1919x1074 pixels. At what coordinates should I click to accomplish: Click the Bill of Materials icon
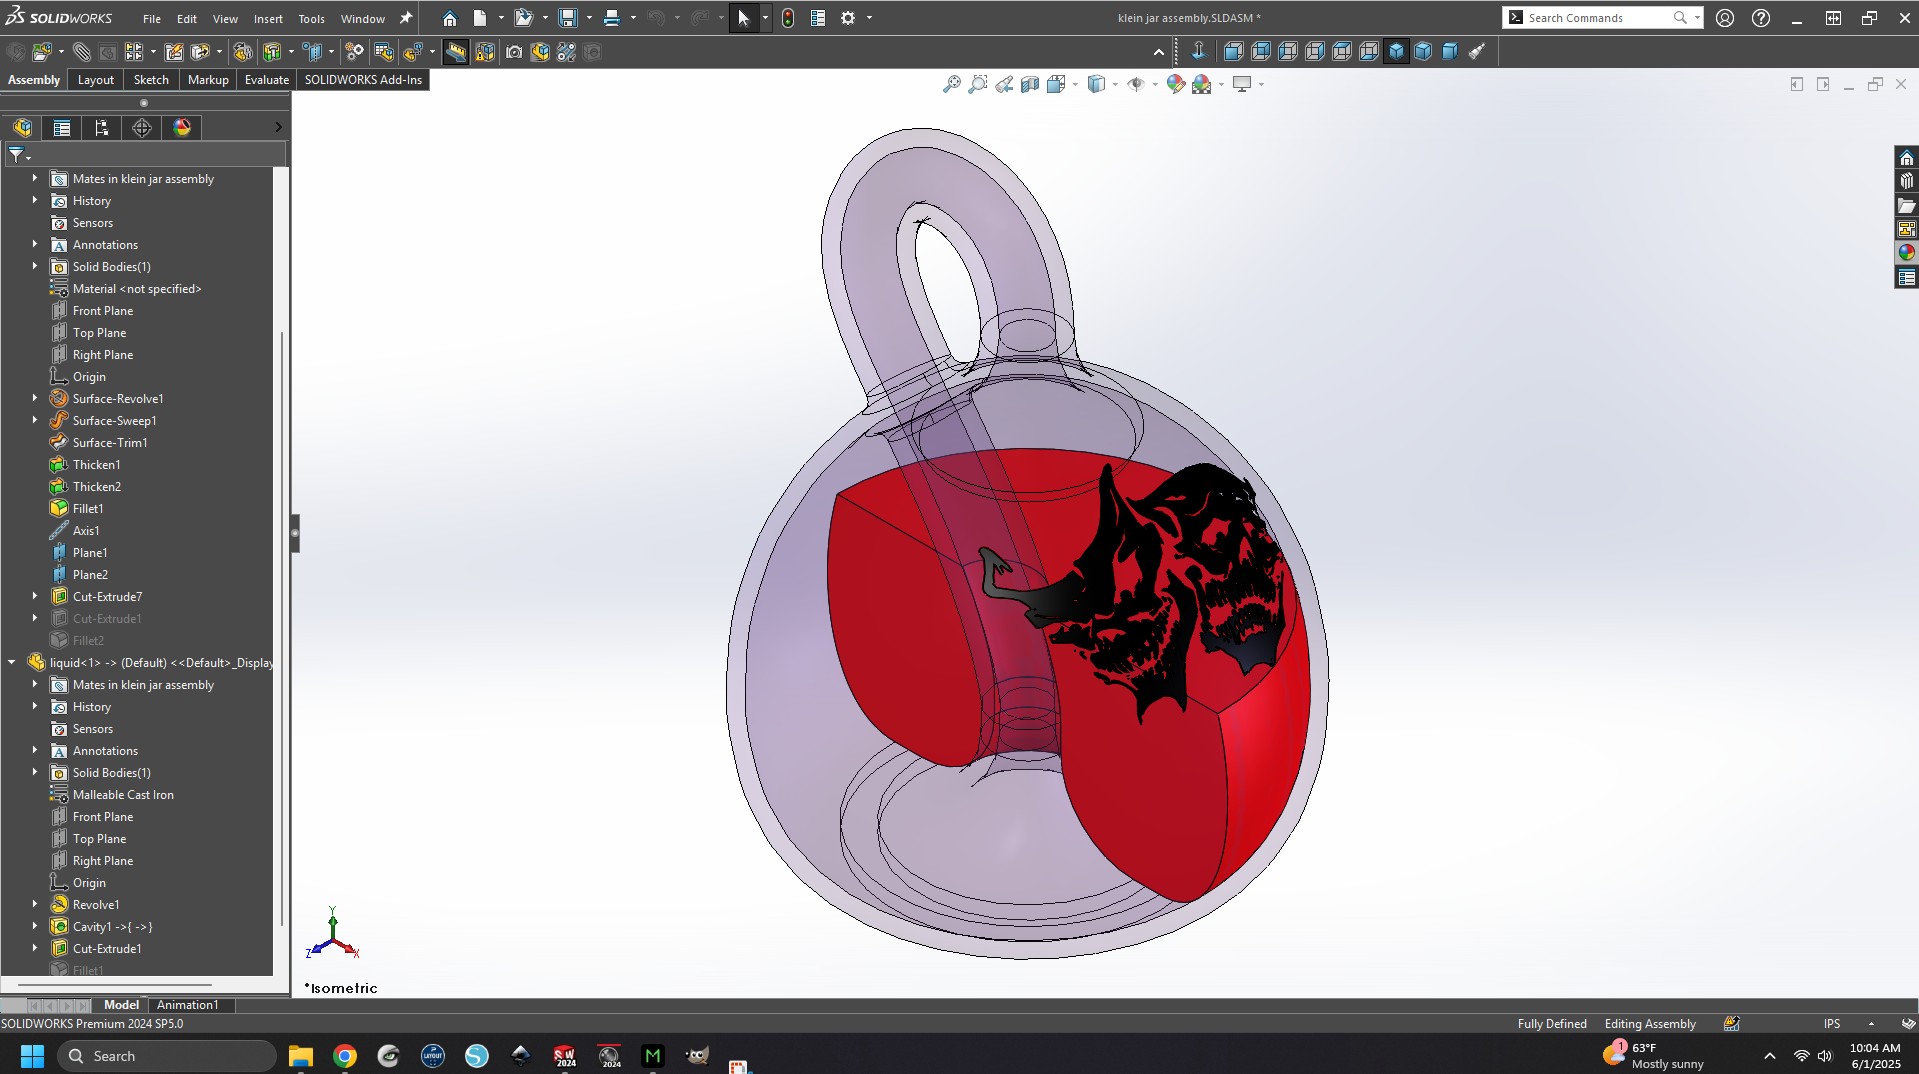click(x=384, y=52)
